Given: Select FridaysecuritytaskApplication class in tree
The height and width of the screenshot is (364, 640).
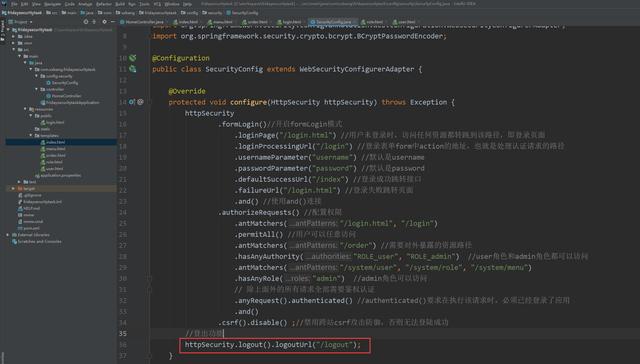Looking at the screenshot, I should point(70,102).
